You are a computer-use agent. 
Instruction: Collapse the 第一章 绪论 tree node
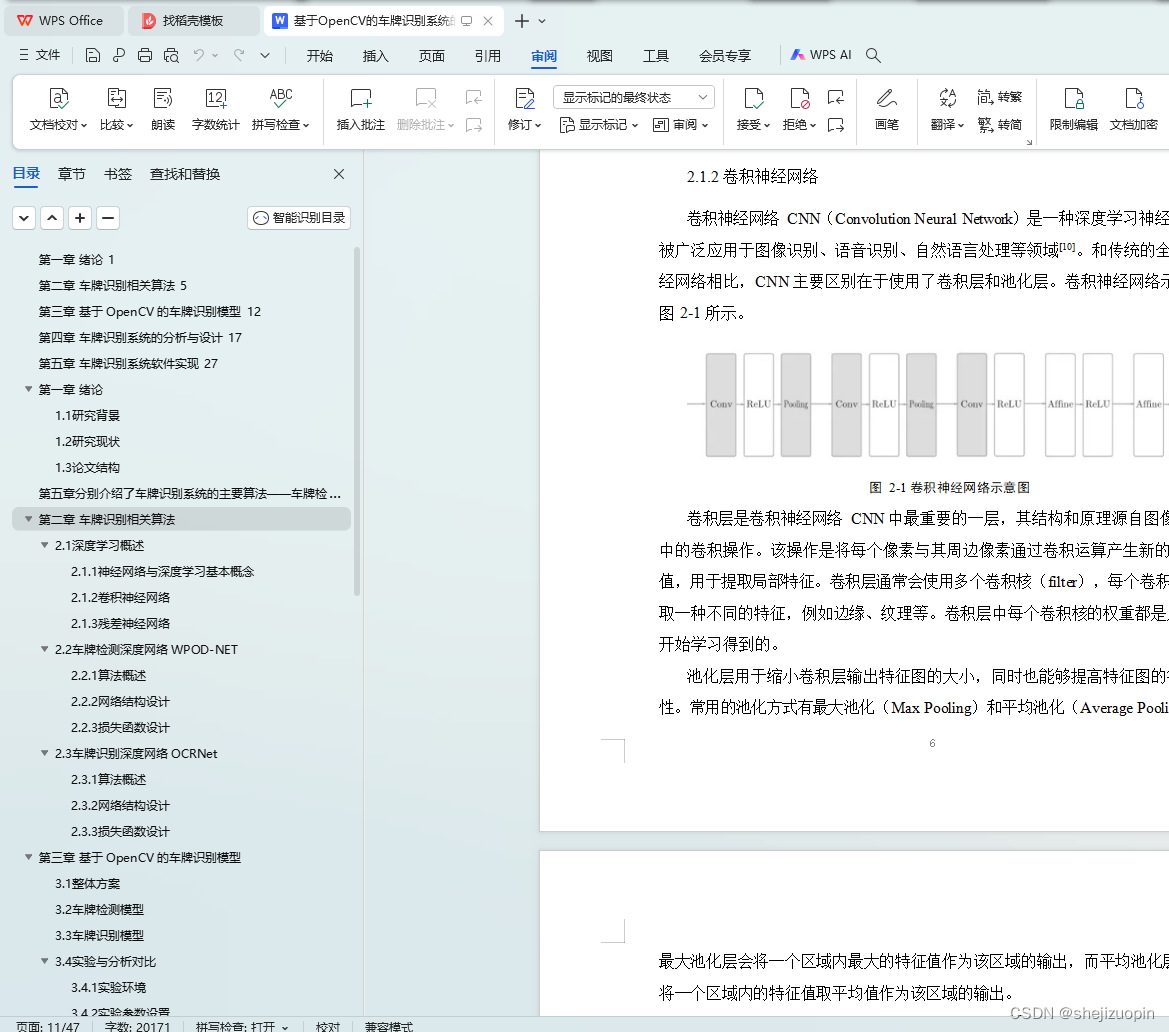pyautogui.click(x=28, y=389)
